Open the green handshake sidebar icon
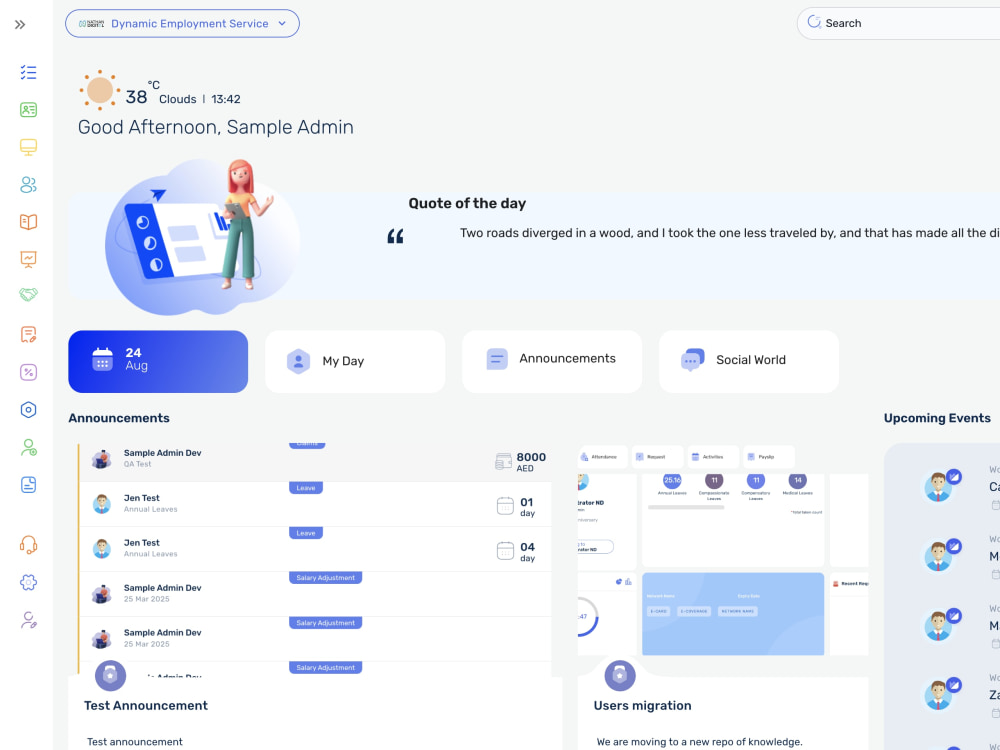 [28, 295]
